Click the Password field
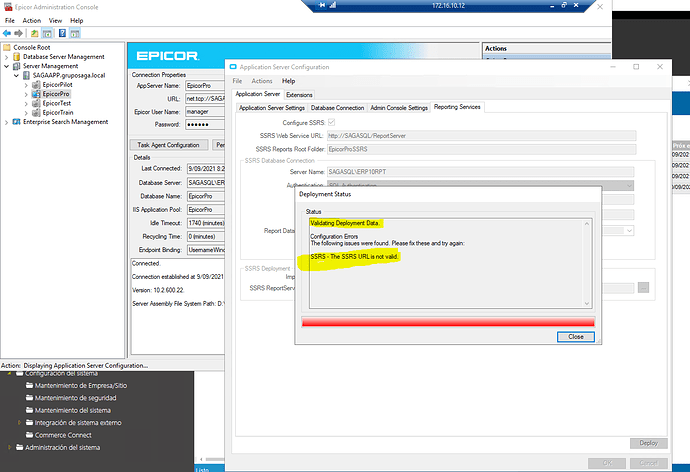Screen dimensions: 690x472 pos(205,124)
